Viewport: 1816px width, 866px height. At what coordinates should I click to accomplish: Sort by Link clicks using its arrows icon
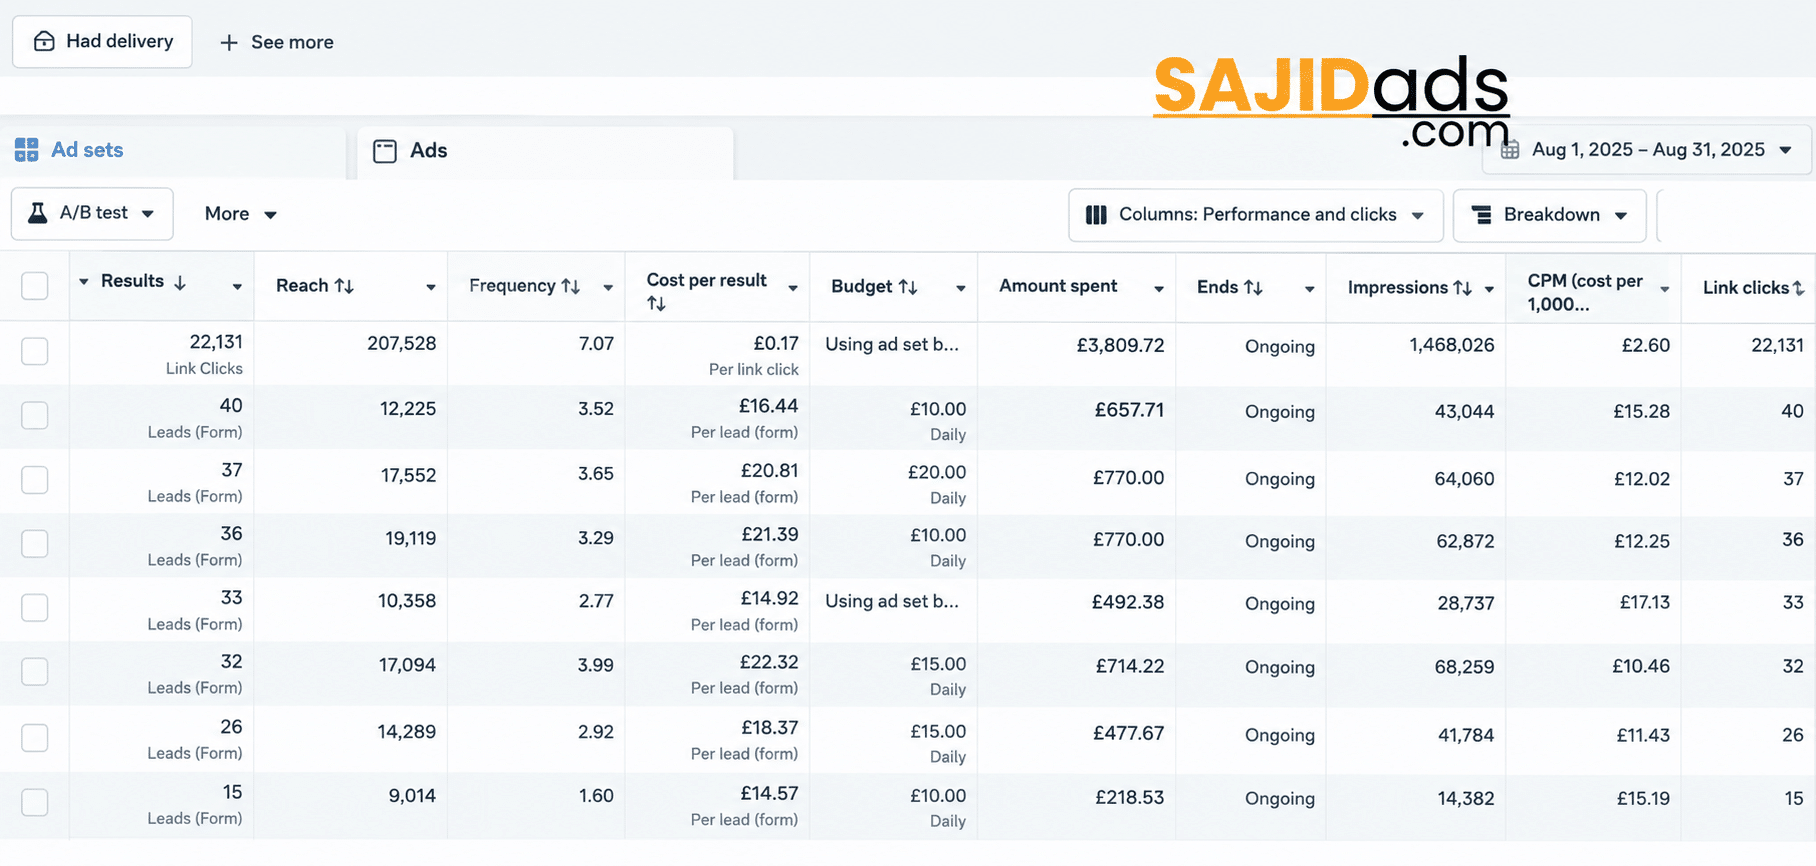pyautogui.click(x=1798, y=288)
